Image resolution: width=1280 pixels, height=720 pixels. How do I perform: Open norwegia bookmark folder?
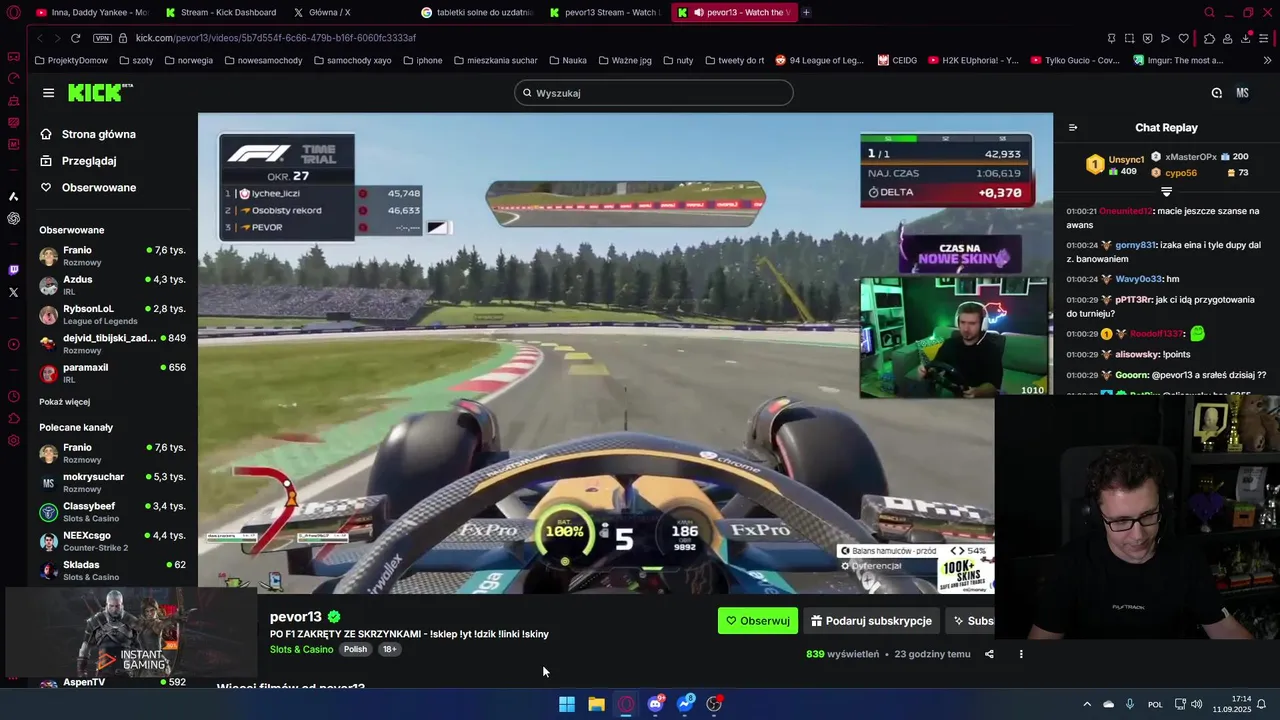point(188,60)
